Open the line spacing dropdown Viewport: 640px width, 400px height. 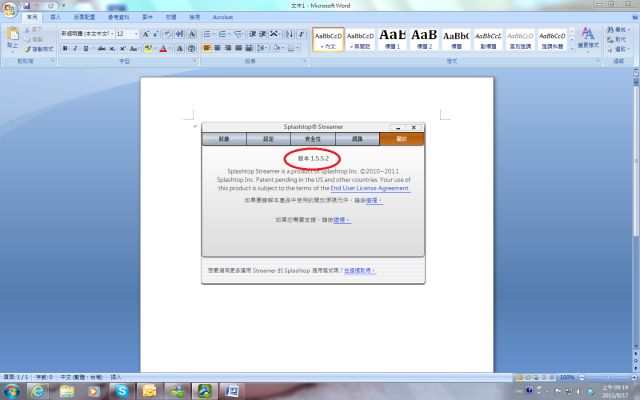pos(262,48)
